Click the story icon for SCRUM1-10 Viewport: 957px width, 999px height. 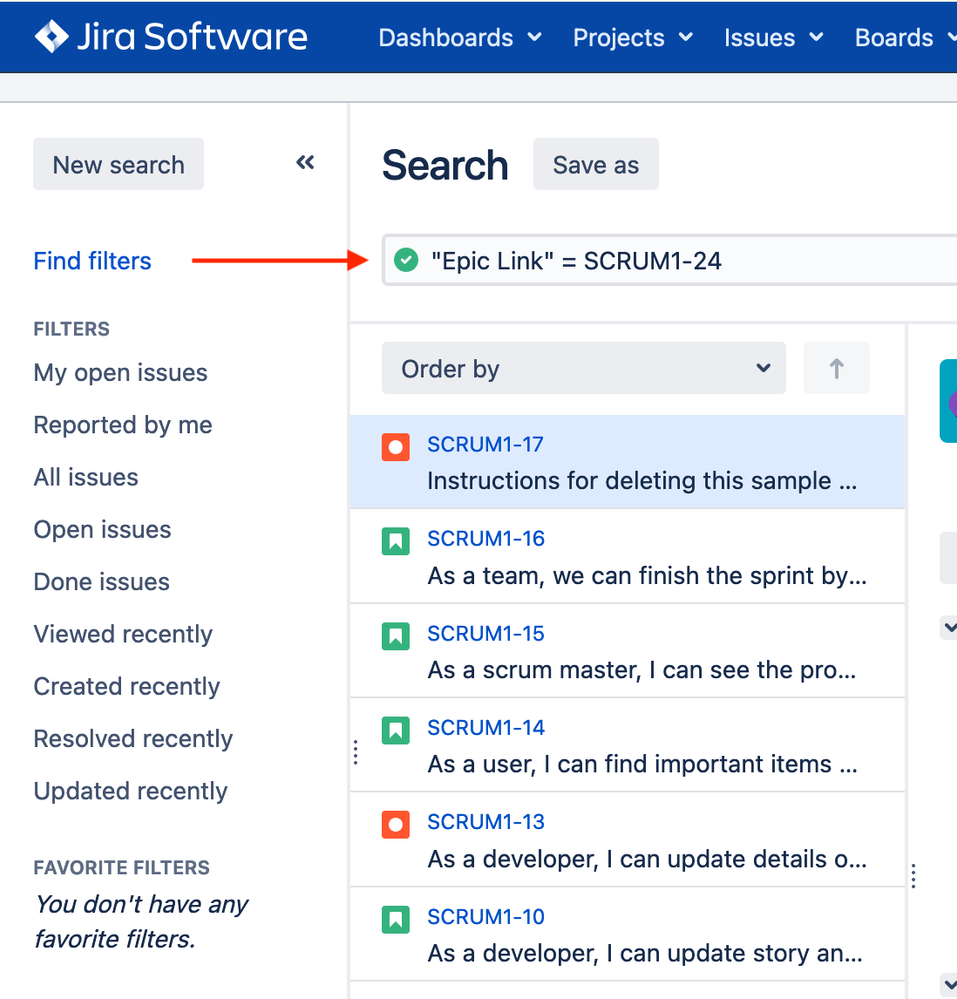click(396, 919)
